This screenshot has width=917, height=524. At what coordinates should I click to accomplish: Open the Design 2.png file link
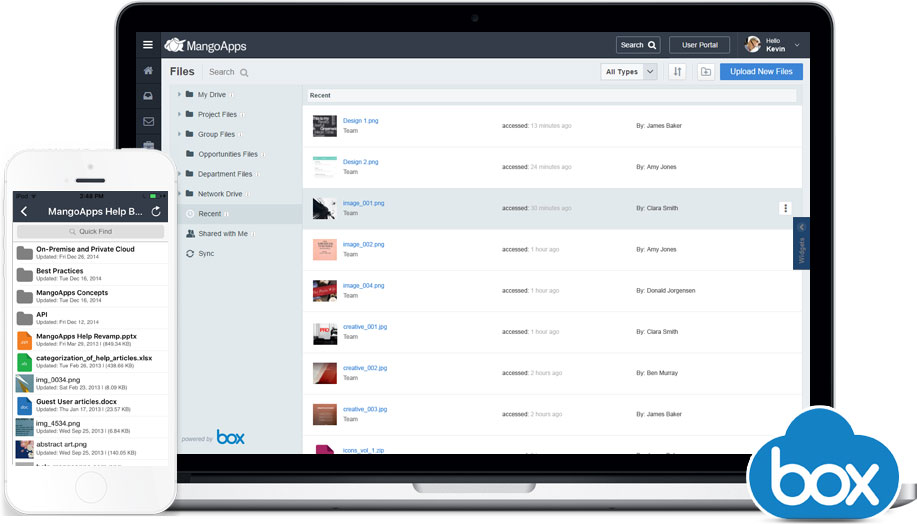tap(360, 161)
